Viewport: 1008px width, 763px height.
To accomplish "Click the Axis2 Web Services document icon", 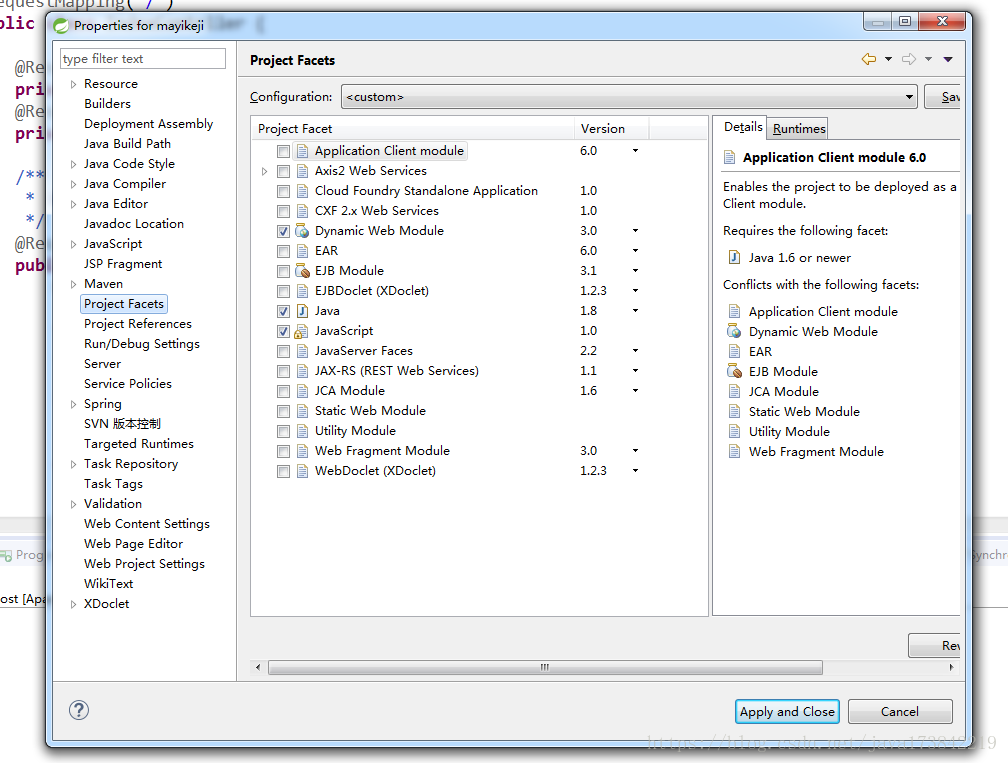I will click(302, 171).
